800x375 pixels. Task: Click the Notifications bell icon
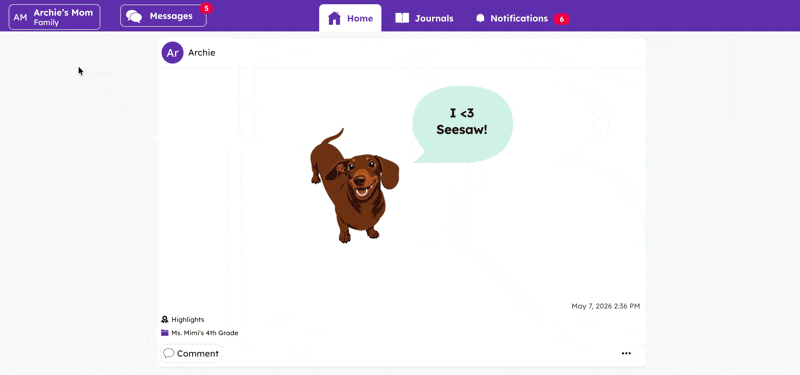[480, 18]
